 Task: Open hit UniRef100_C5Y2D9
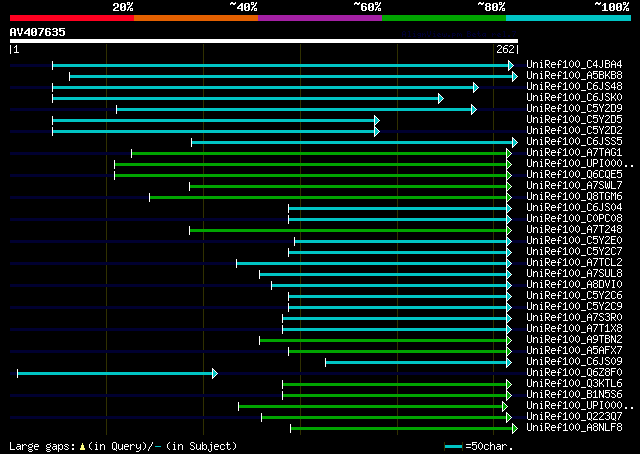(574, 109)
